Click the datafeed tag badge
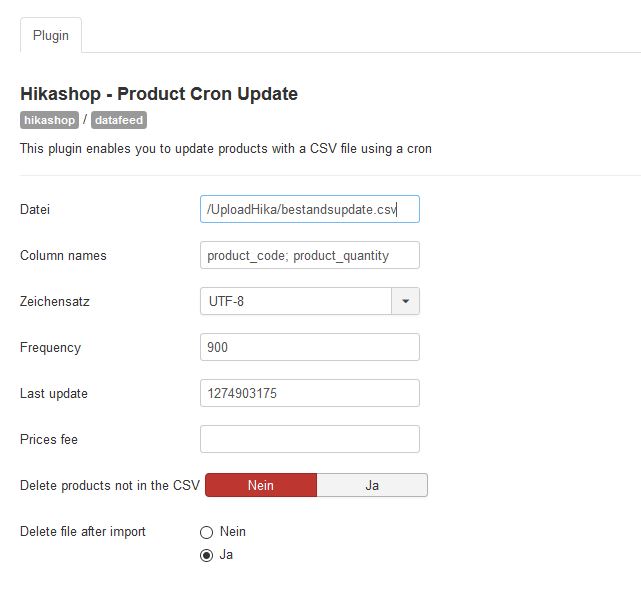The image size is (641, 589). [119, 120]
